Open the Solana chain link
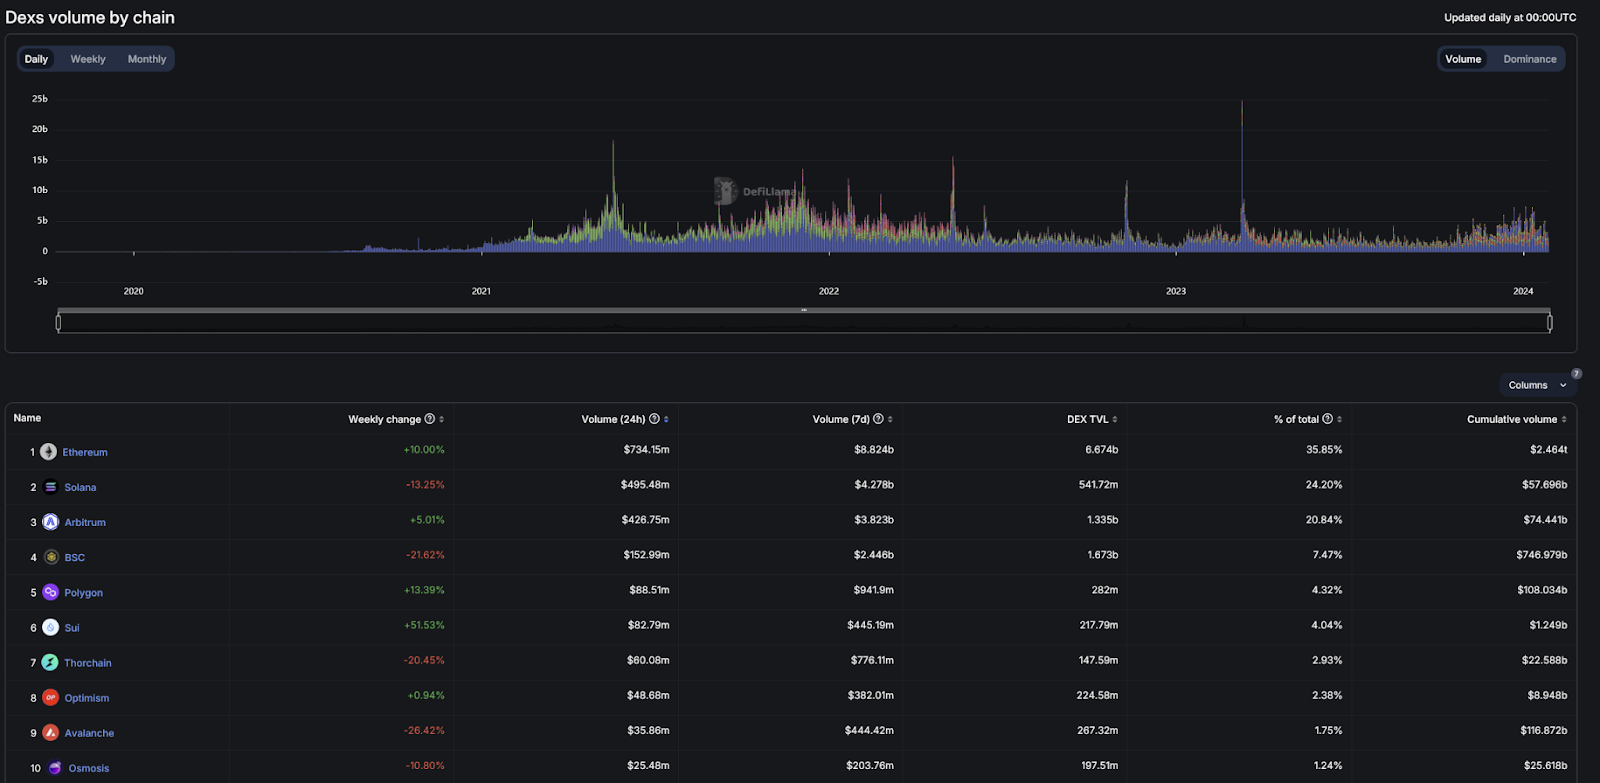The width and height of the screenshot is (1600, 783). 80,487
